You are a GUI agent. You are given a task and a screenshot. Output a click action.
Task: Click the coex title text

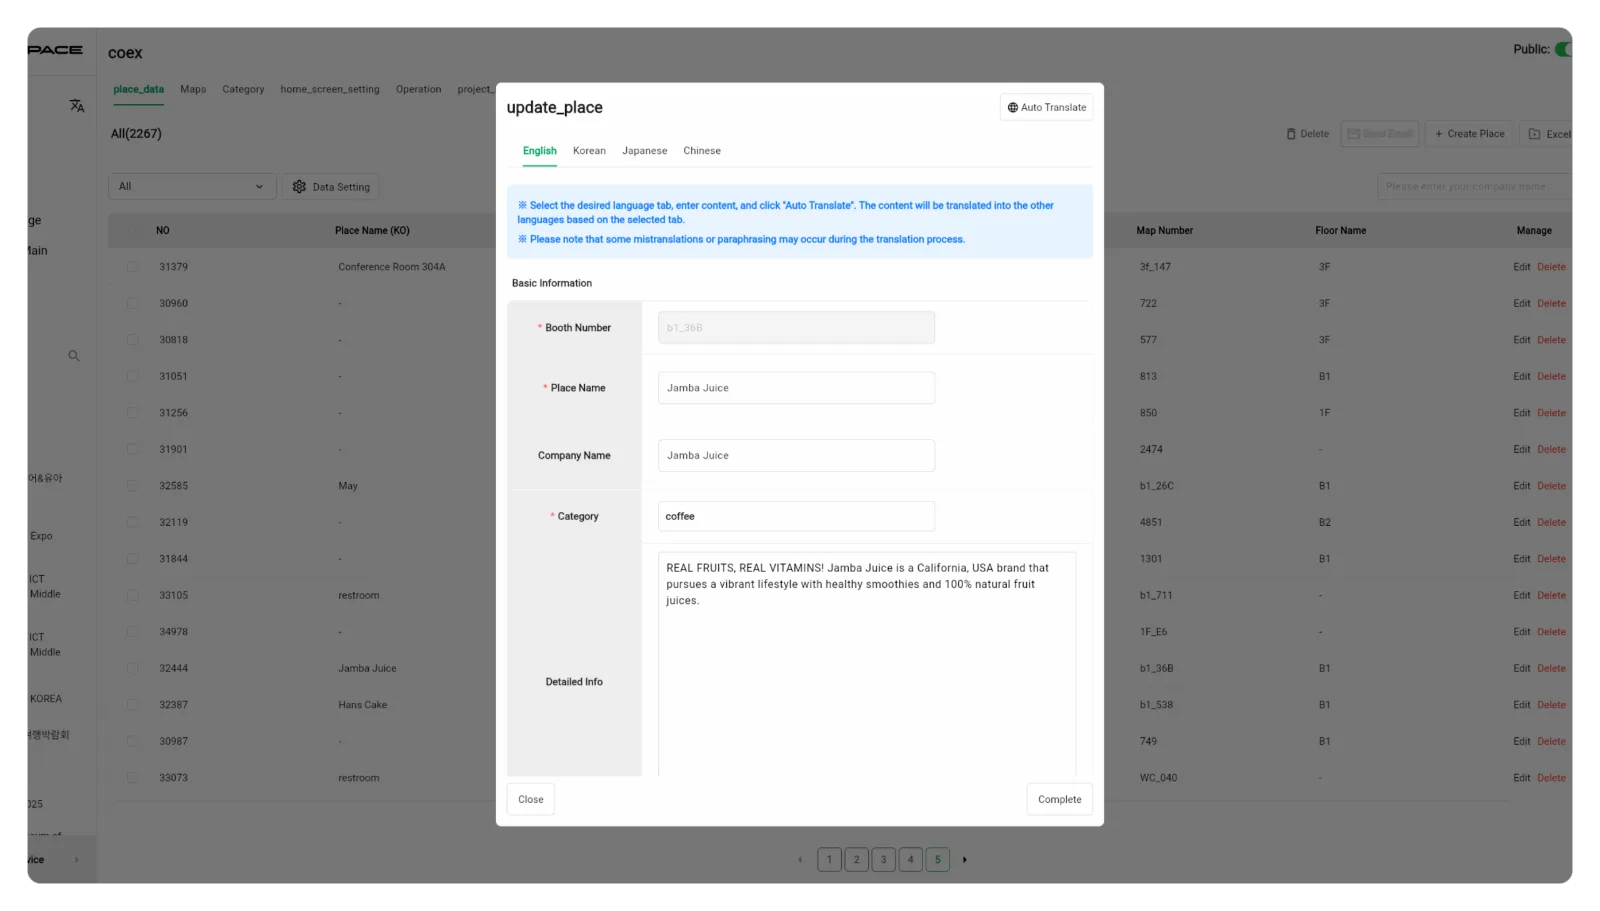pyautogui.click(x=125, y=53)
